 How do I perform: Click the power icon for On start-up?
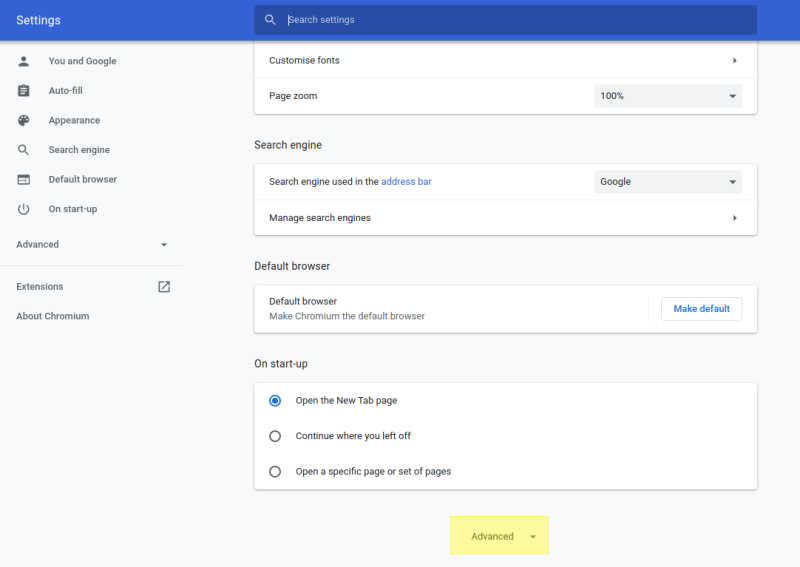coord(23,209)
